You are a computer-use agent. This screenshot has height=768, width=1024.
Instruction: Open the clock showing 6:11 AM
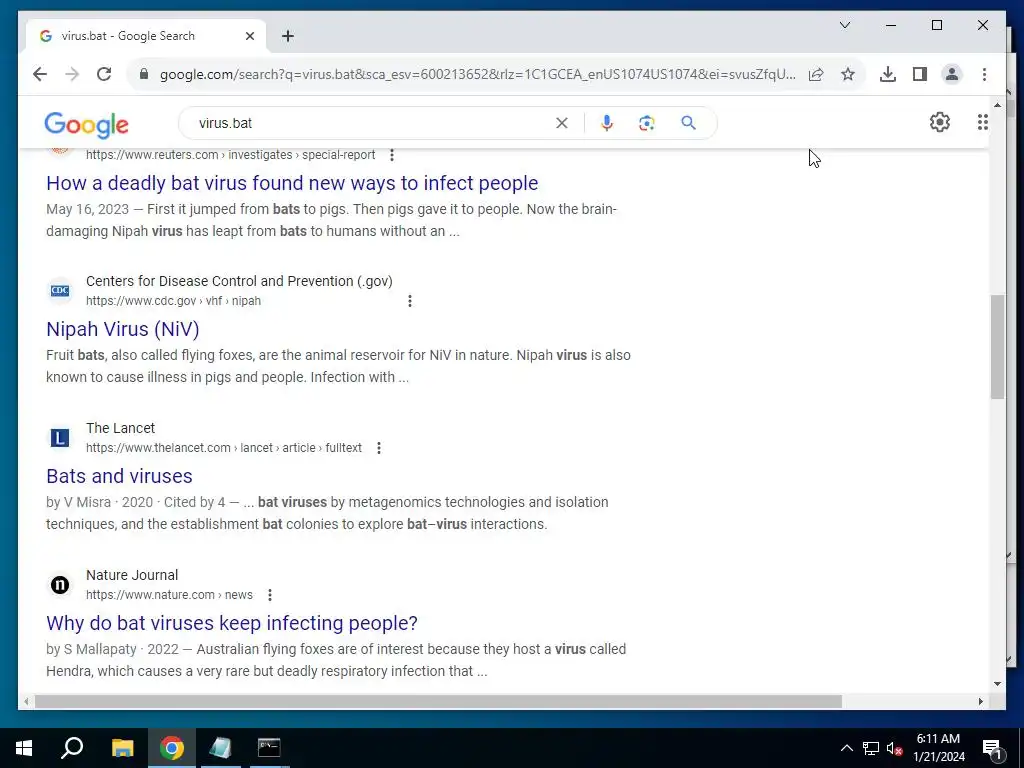938,748
